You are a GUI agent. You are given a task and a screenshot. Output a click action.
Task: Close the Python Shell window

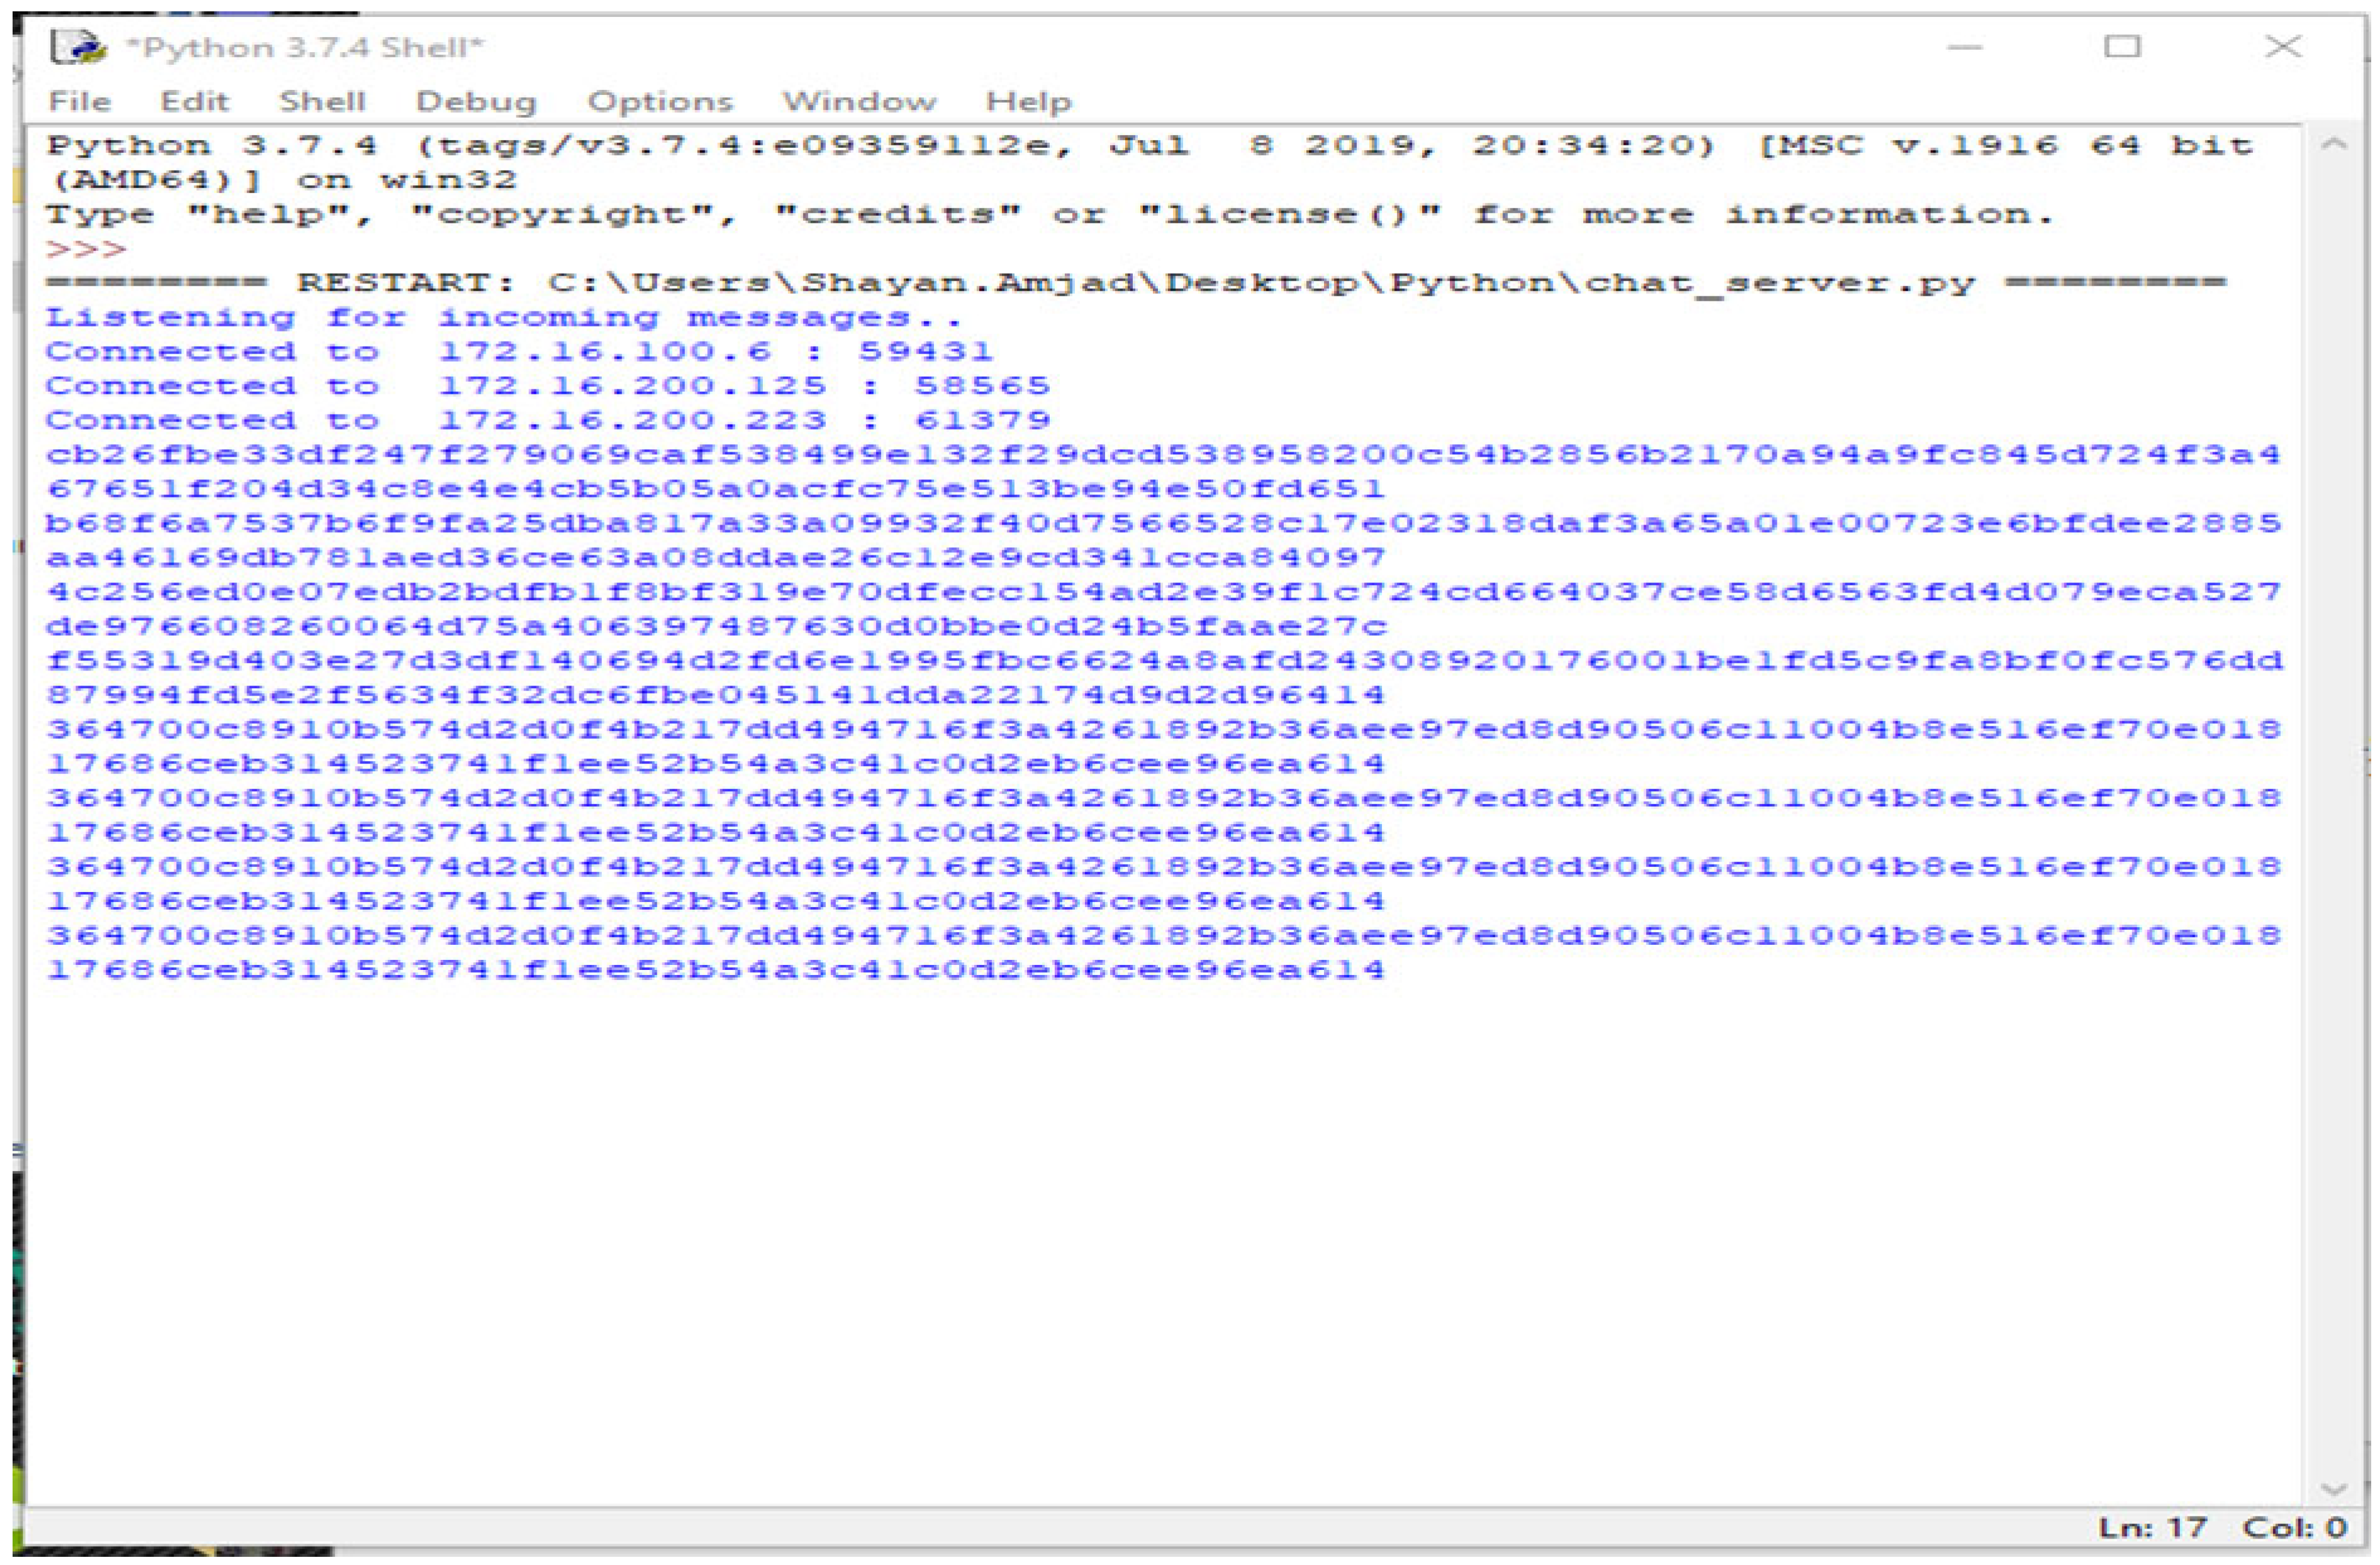[x=2283, y=47]
